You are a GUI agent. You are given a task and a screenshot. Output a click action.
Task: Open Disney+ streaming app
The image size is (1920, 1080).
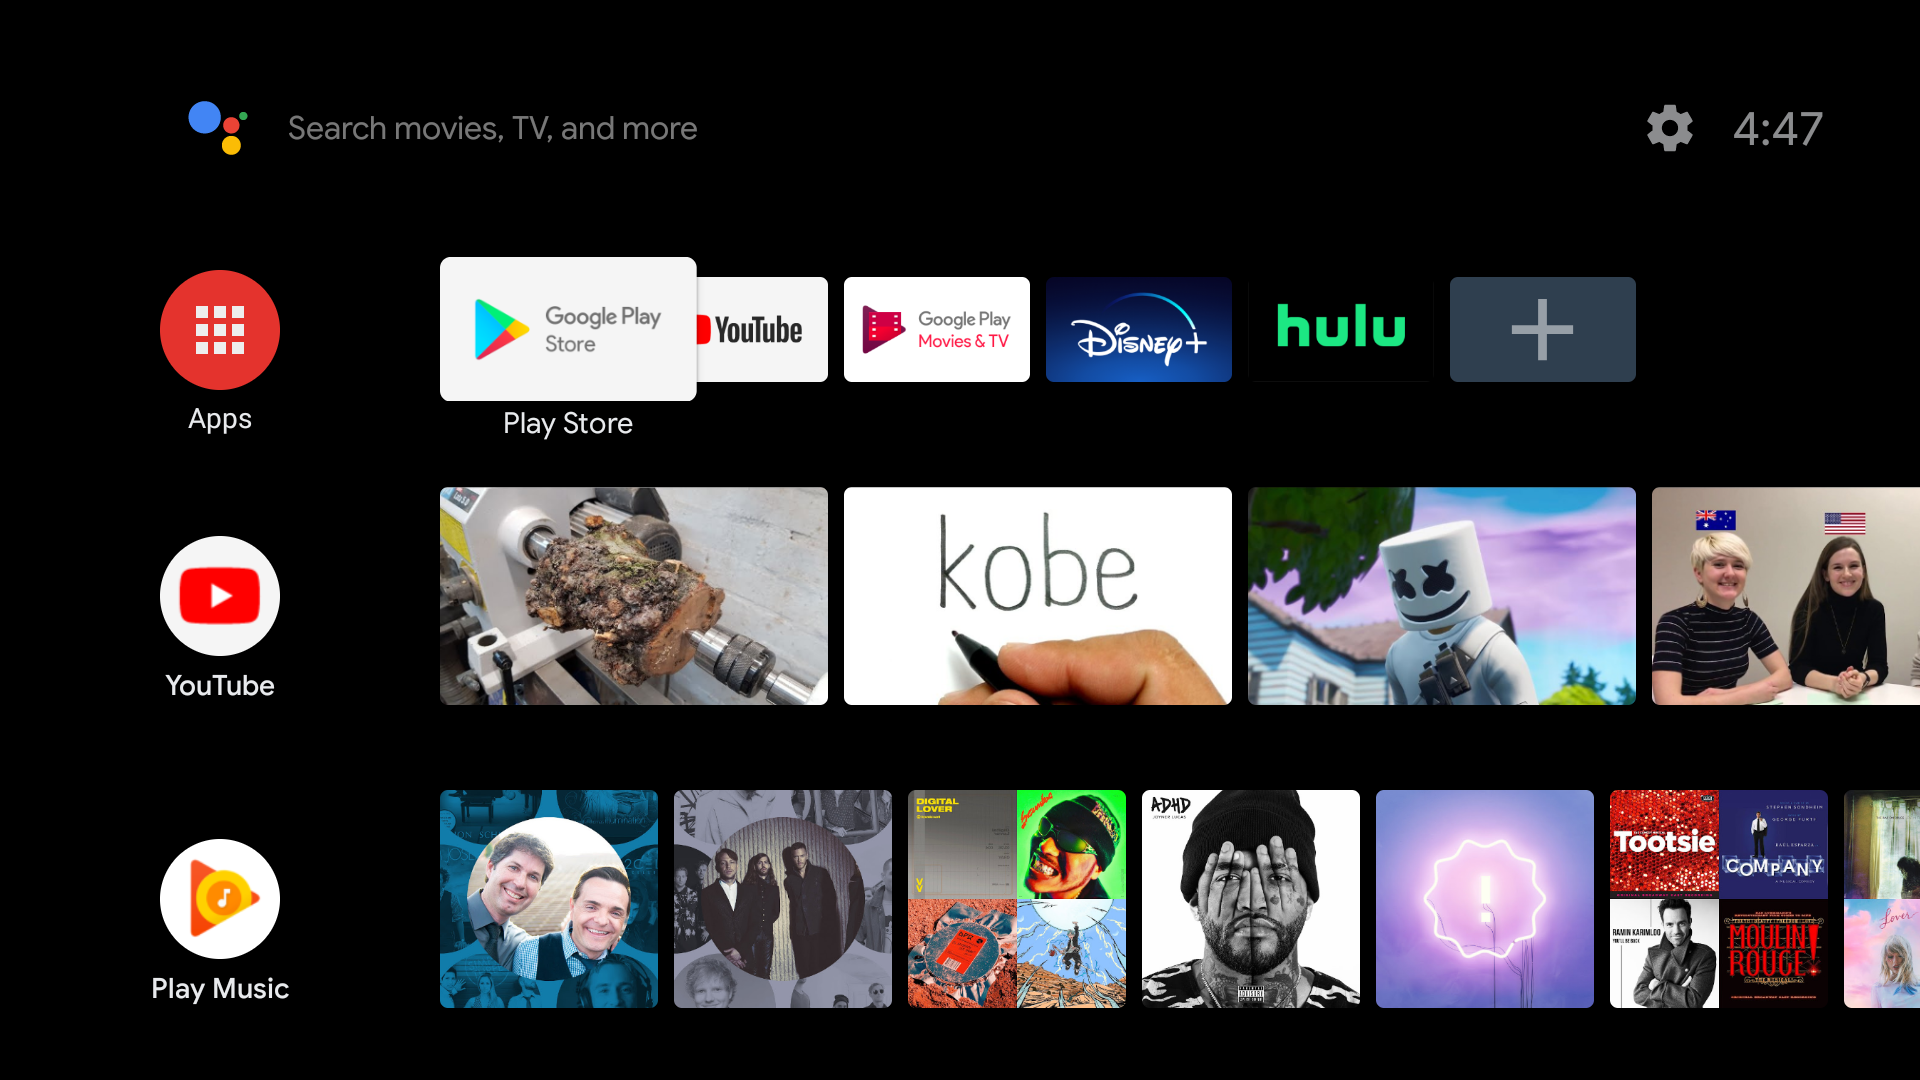tap(1138, 328)
